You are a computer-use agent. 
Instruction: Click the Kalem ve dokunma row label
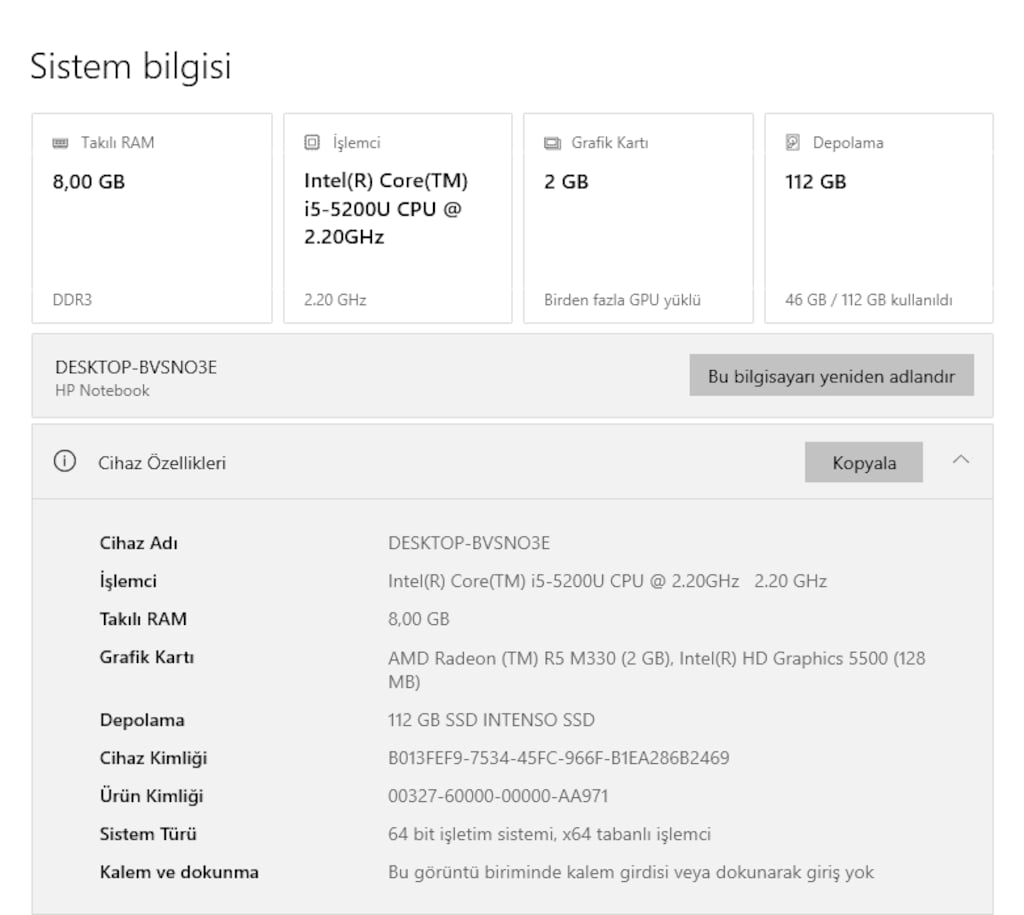tap(179, 873)
